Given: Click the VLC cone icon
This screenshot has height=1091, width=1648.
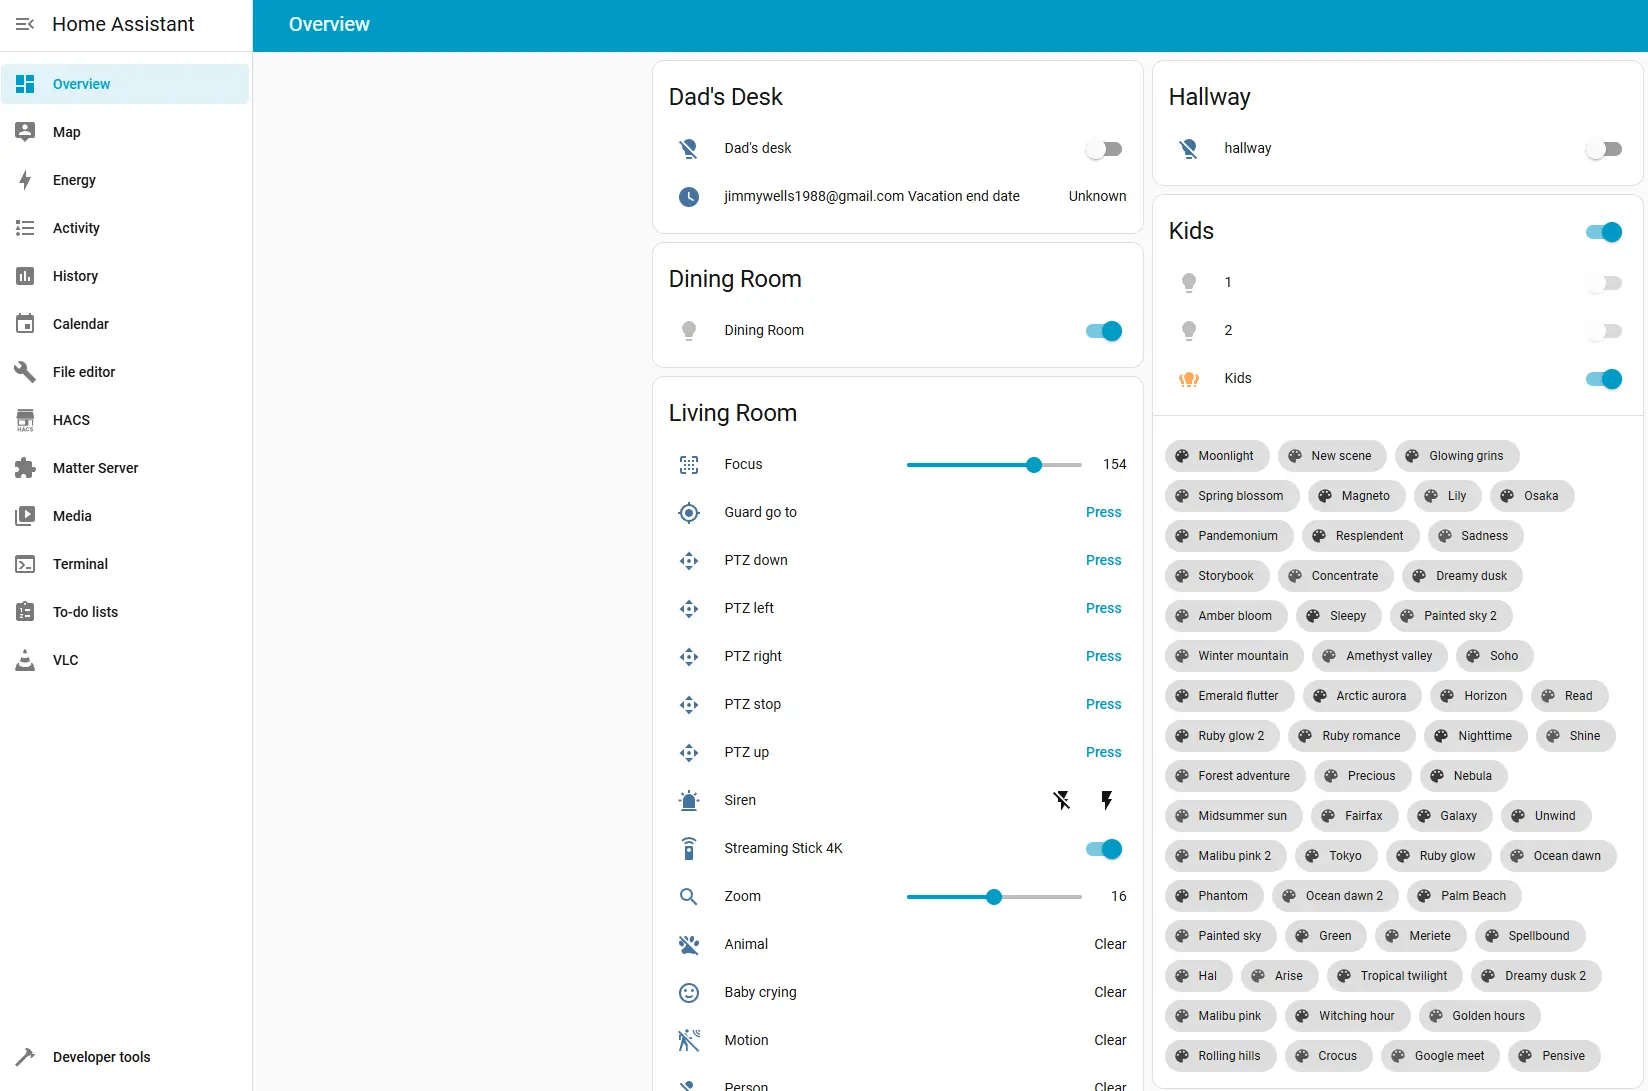Looking at the screenshot, I should pyautogui.click(x=25, y=660).
